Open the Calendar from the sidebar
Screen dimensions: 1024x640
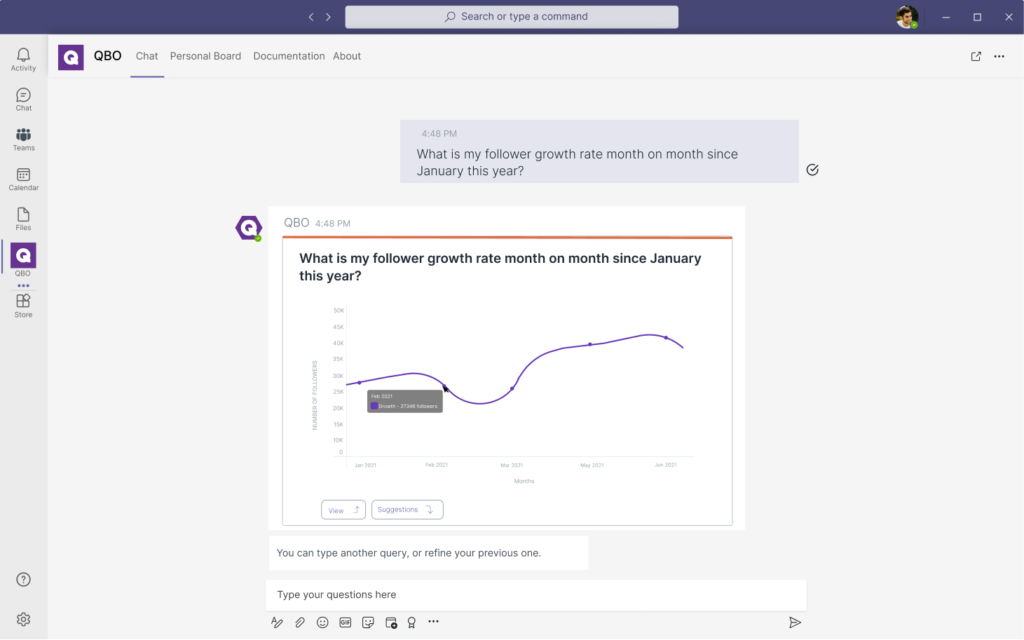pos(23,179)
